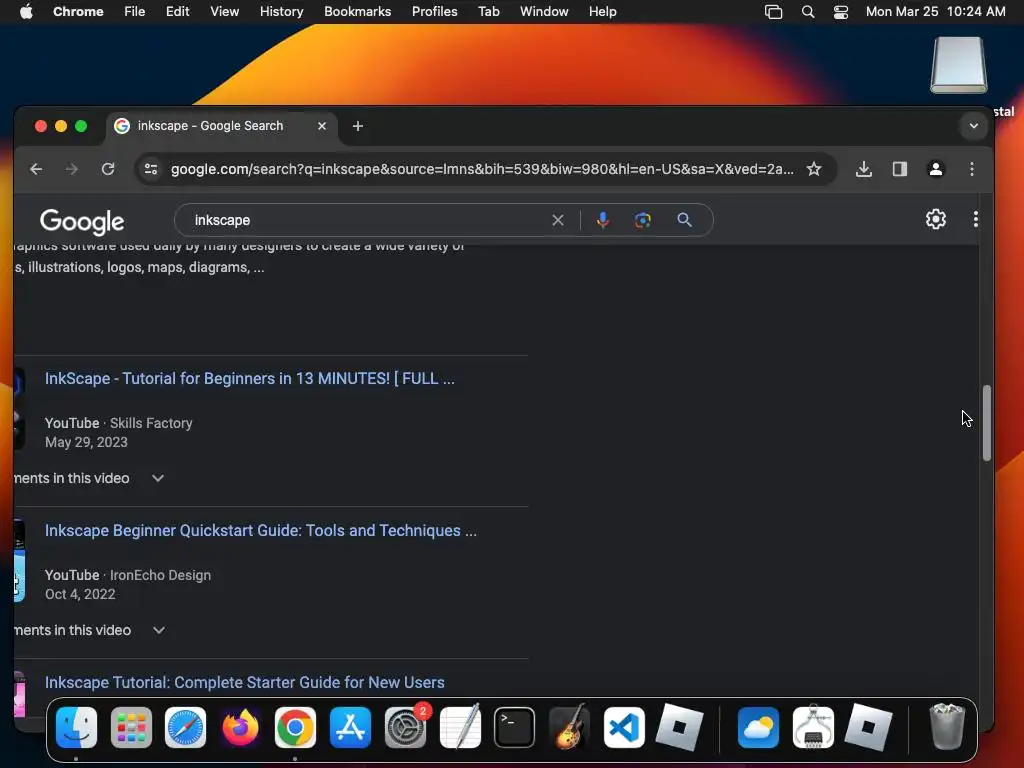Click the "Oct 4, 2022" video date text

80,594
